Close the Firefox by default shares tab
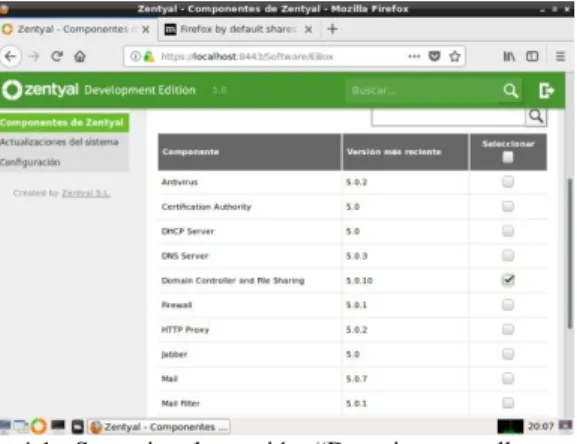 click(308, 29)
